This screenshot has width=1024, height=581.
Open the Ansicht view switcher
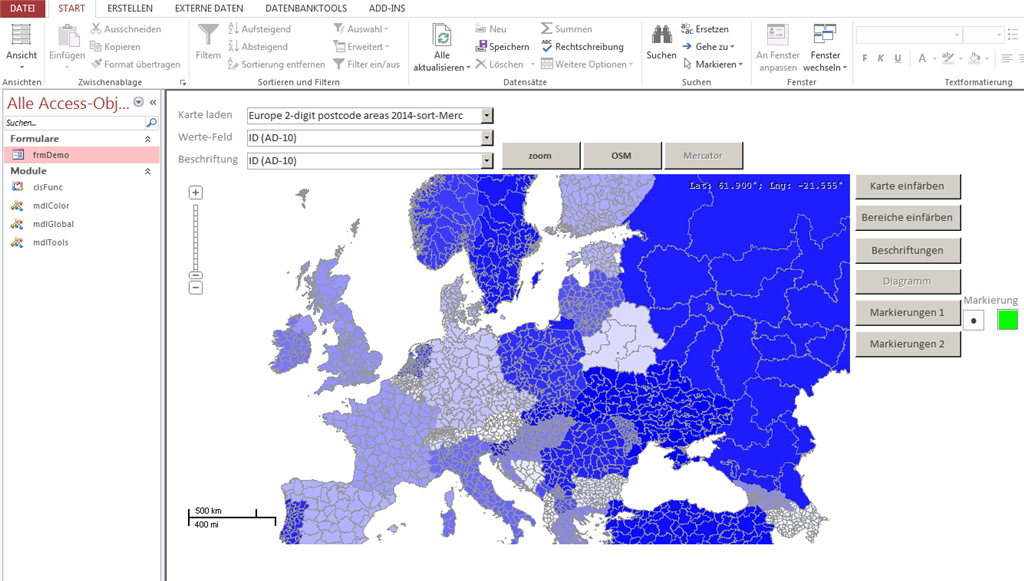click(21, 46)
